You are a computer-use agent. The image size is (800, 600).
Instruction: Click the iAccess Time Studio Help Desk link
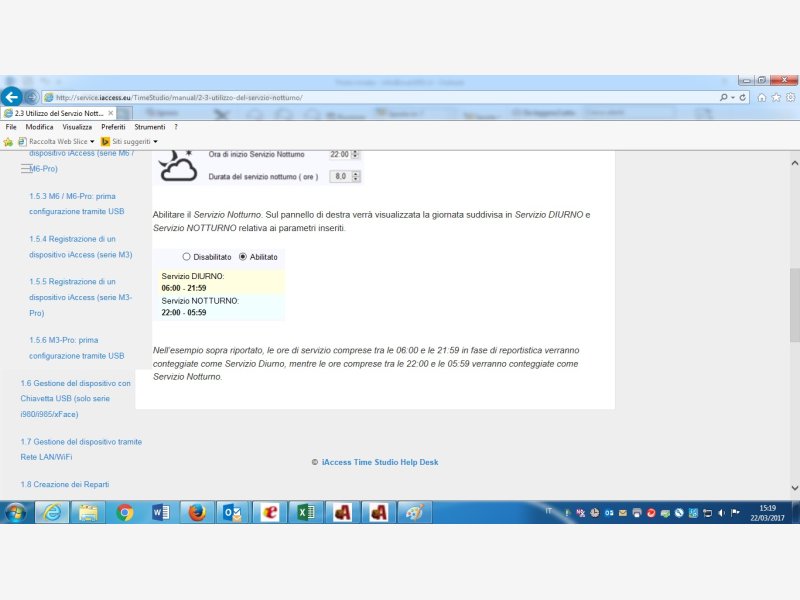pyautogui.click(x=380, y=462)
